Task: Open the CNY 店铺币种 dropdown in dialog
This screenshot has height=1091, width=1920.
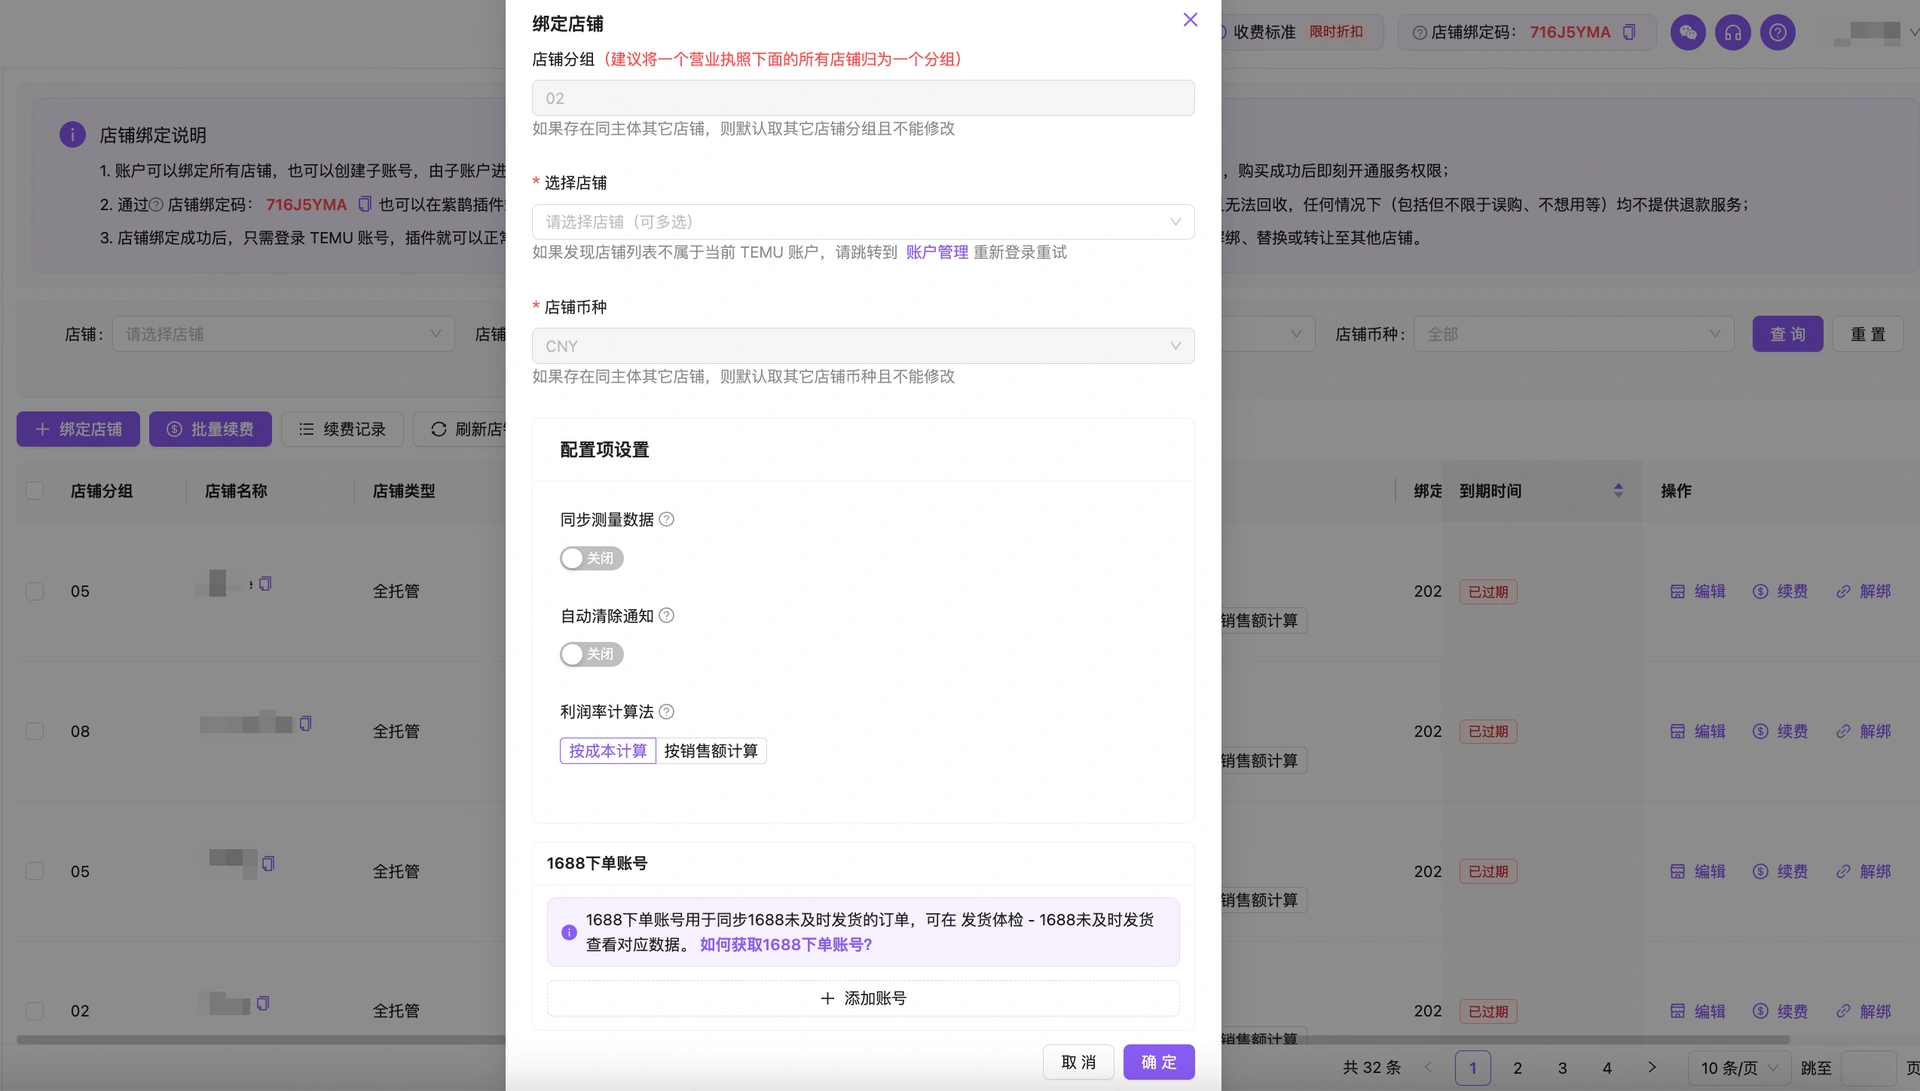Action: 863,346
